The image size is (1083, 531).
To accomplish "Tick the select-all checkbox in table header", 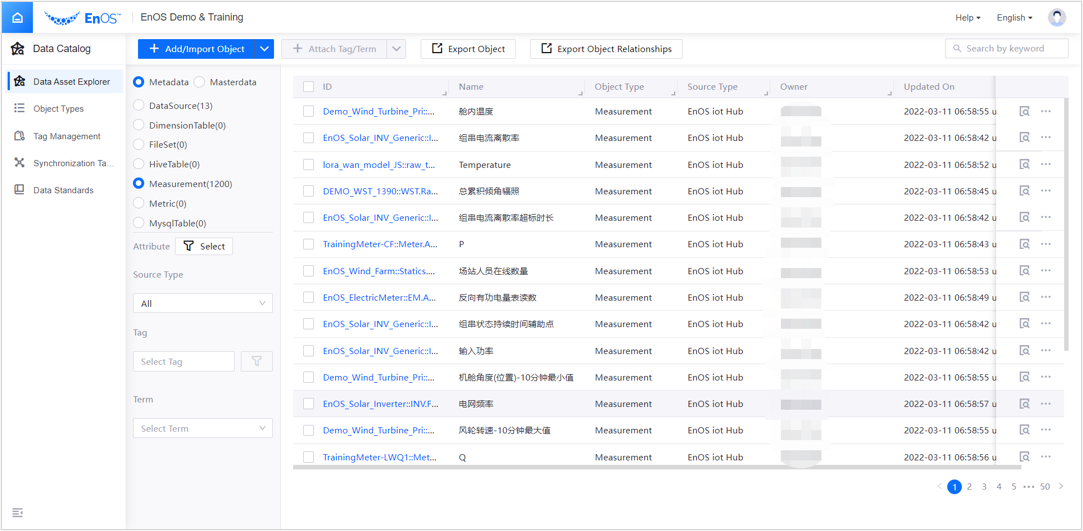I will coord(308,87).
